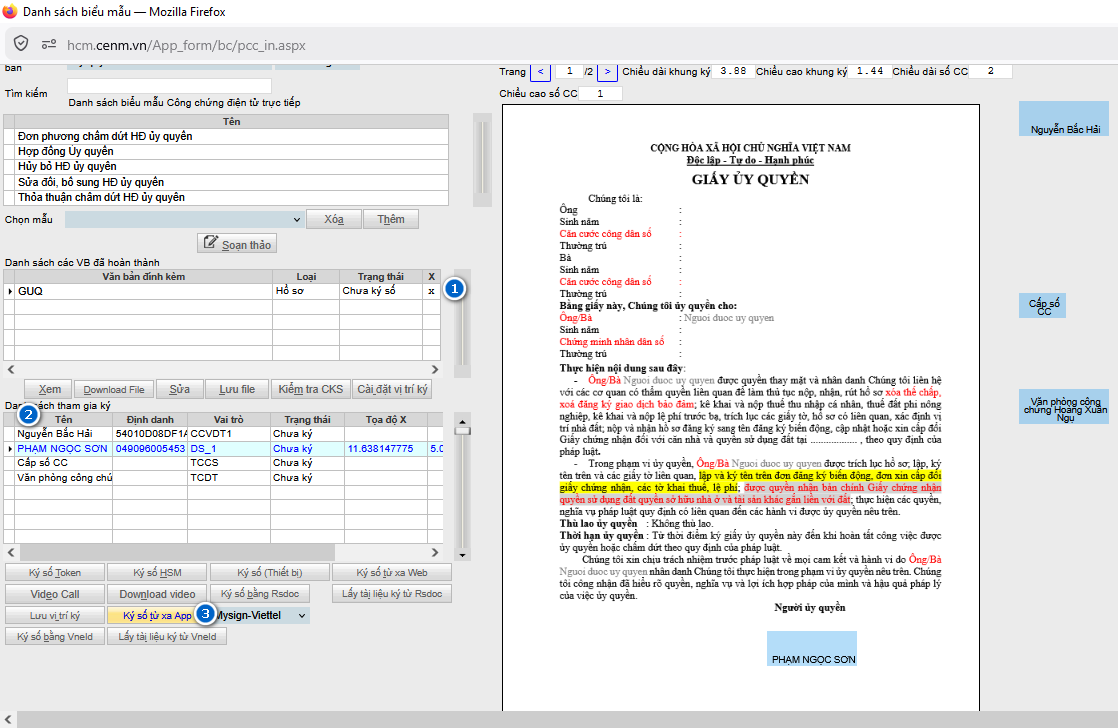
Task: Click the Ký số (Thiết bị) button
Action: [270, 573]
